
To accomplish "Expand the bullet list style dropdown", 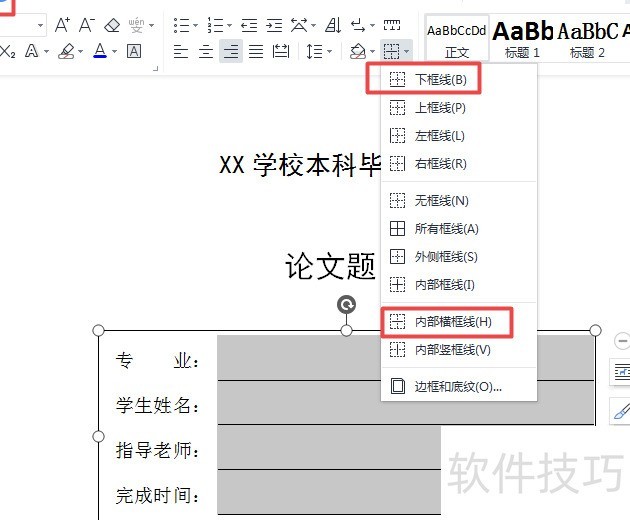I will pyautogui.click(x=196, y=26).
